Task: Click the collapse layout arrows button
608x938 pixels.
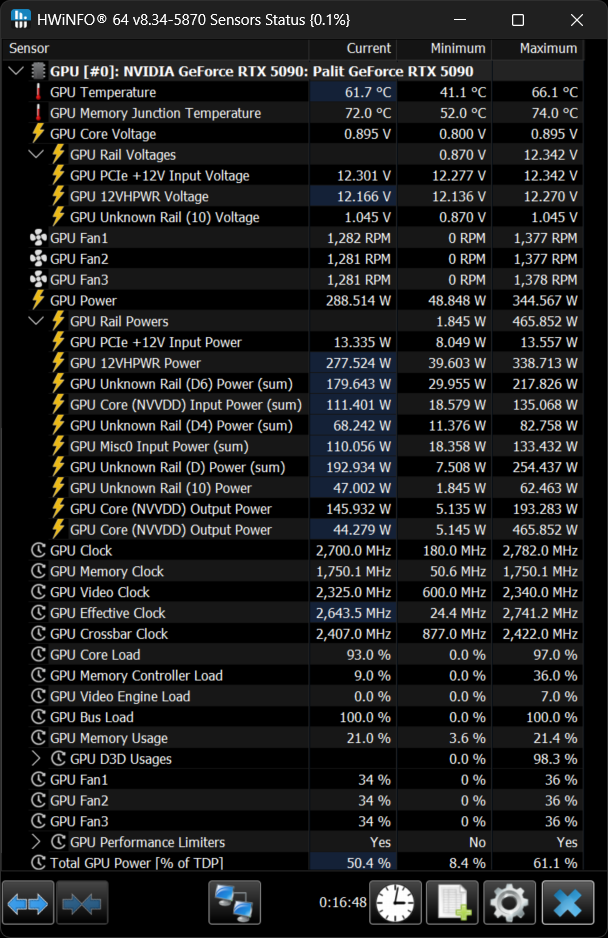Action: tap(82, 903)
